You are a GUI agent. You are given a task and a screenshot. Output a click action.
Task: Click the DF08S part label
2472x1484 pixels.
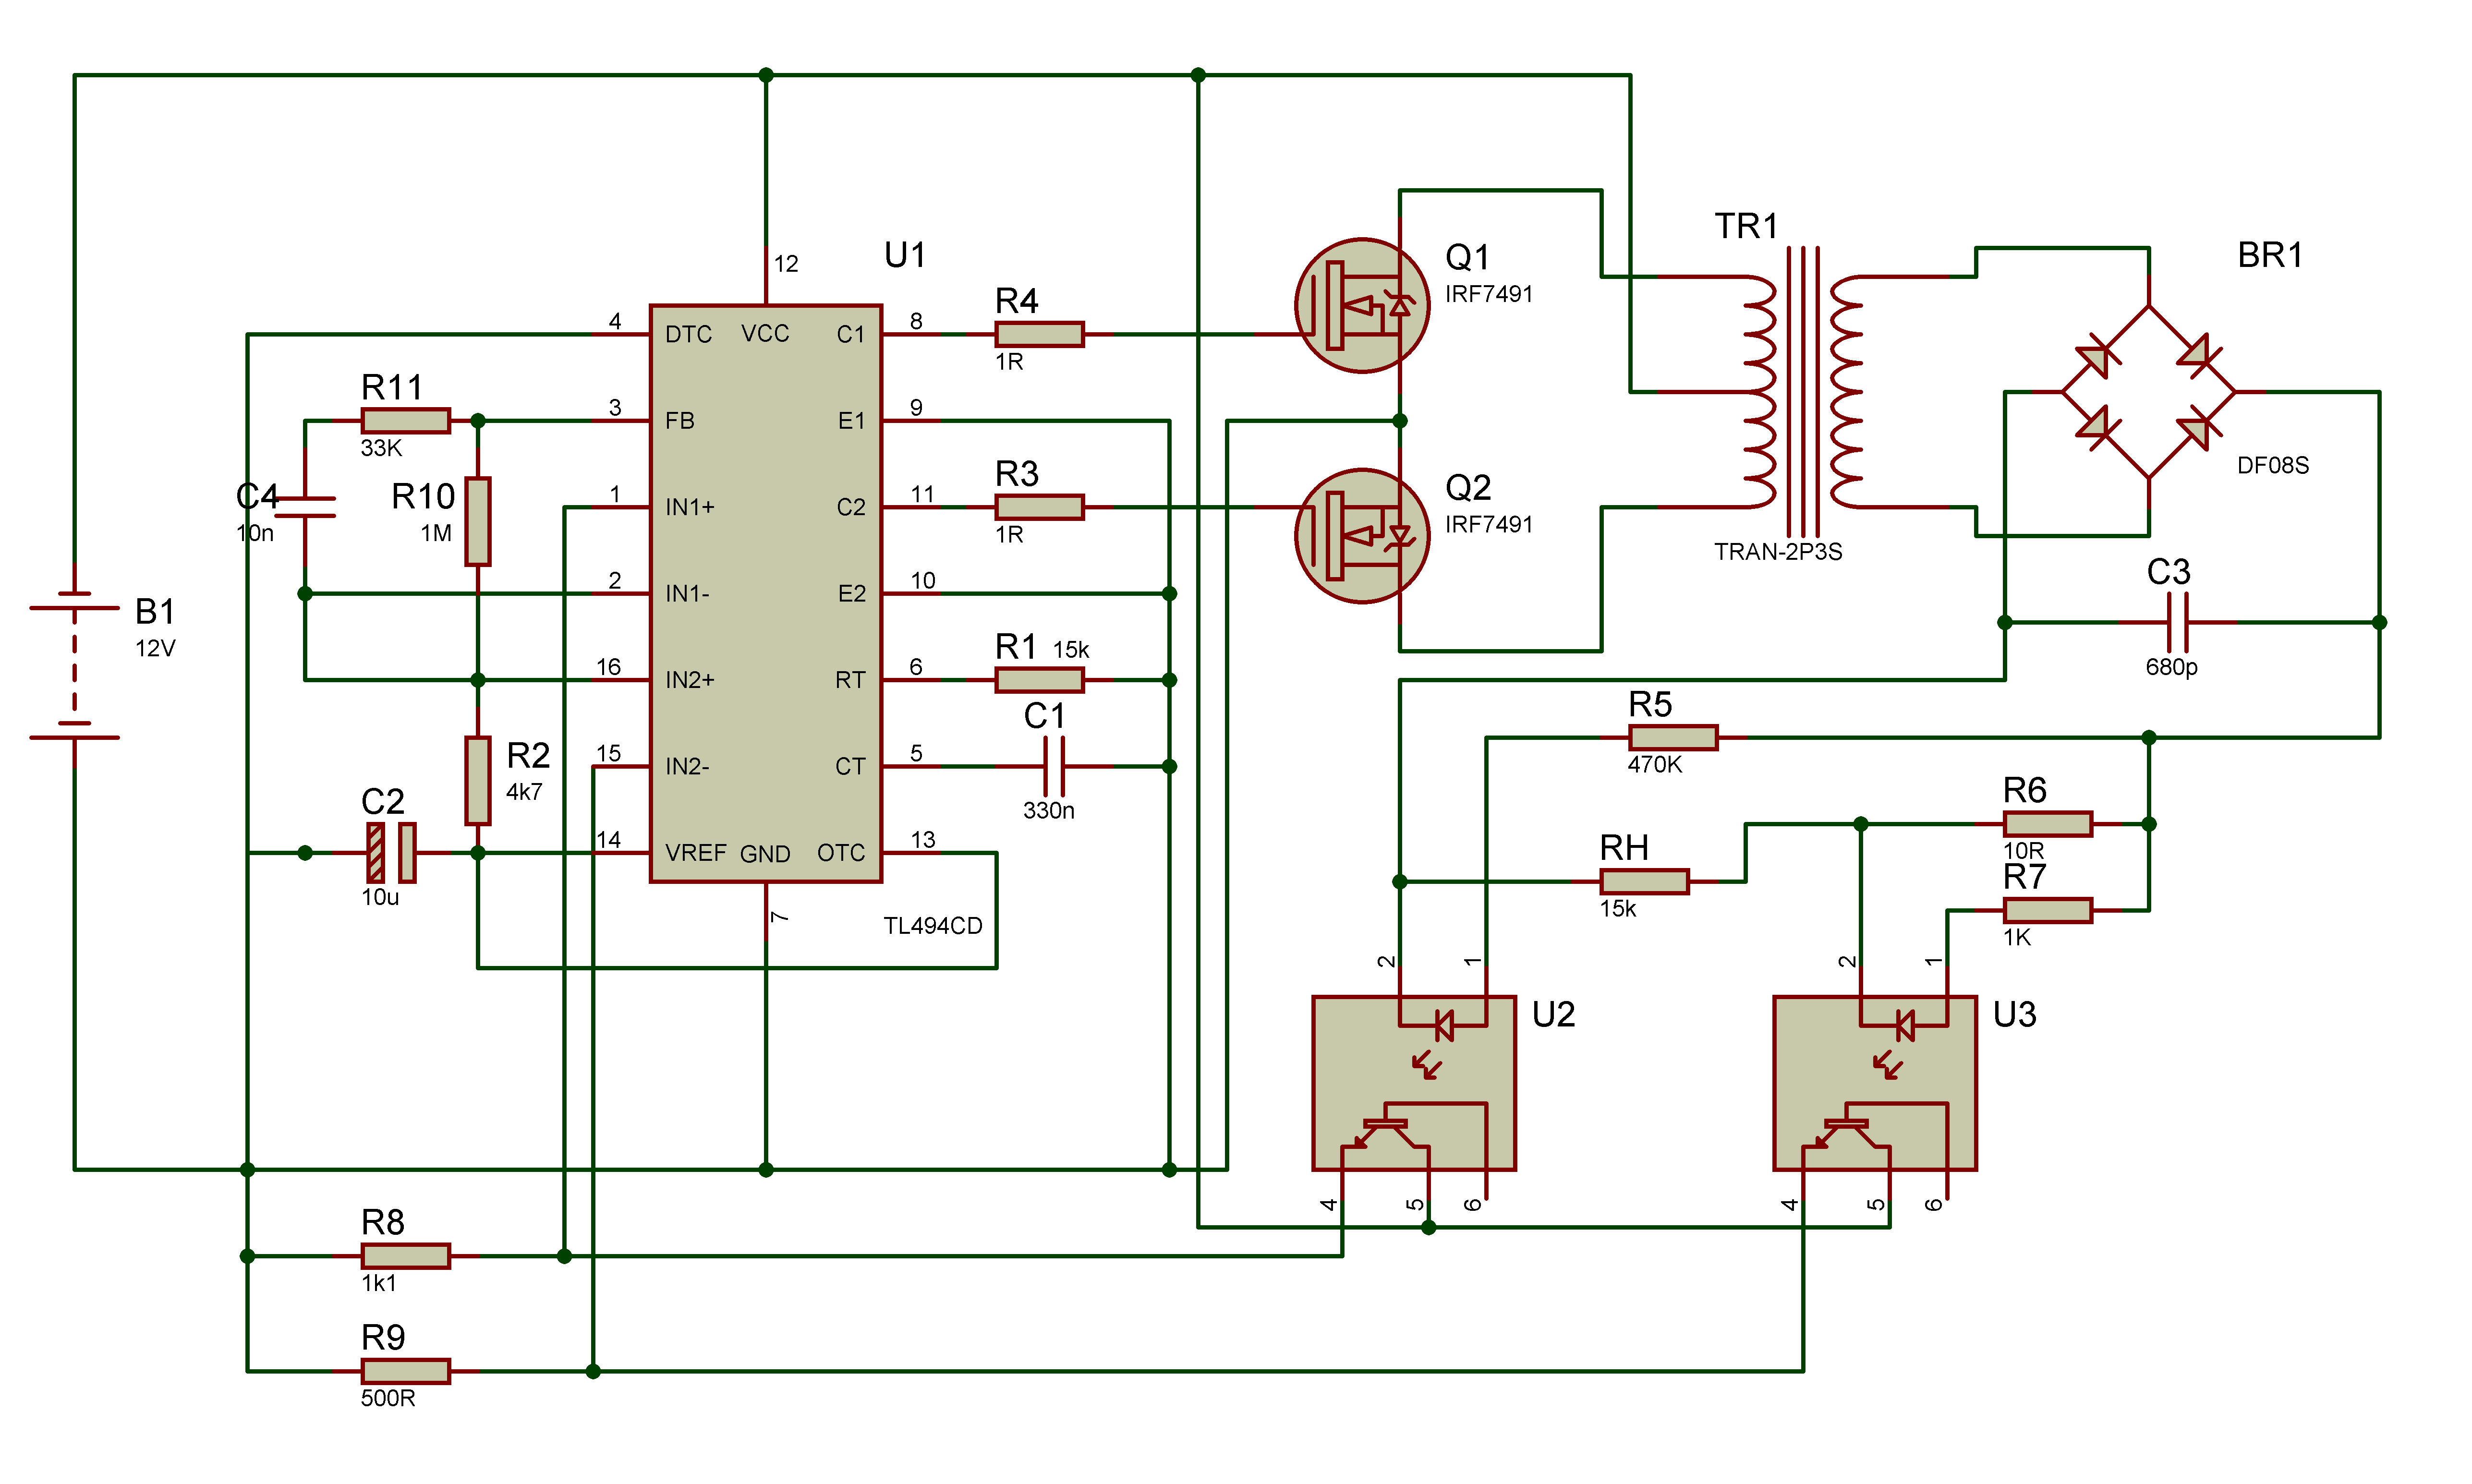pyautogui.click(x=2273, y=465)
